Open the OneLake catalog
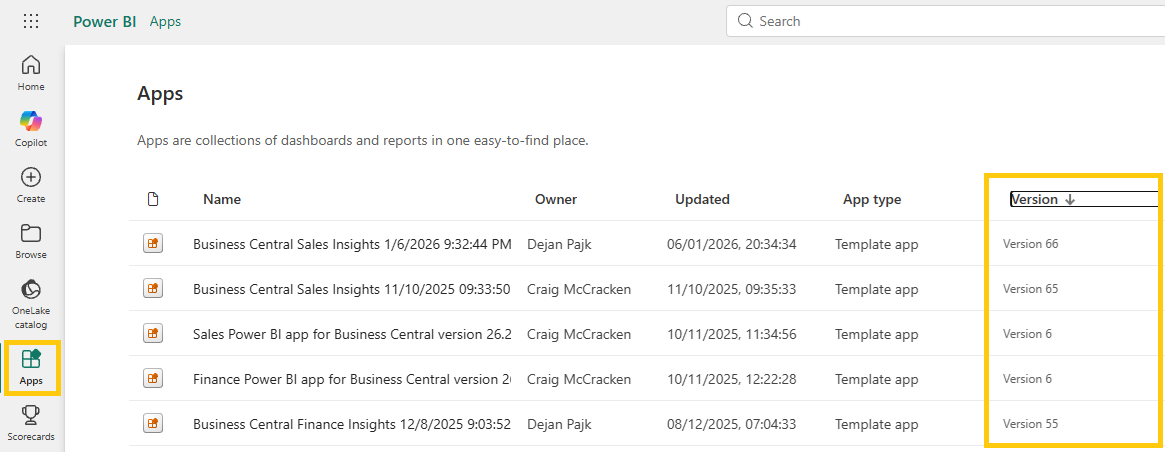 coord(31,304)
